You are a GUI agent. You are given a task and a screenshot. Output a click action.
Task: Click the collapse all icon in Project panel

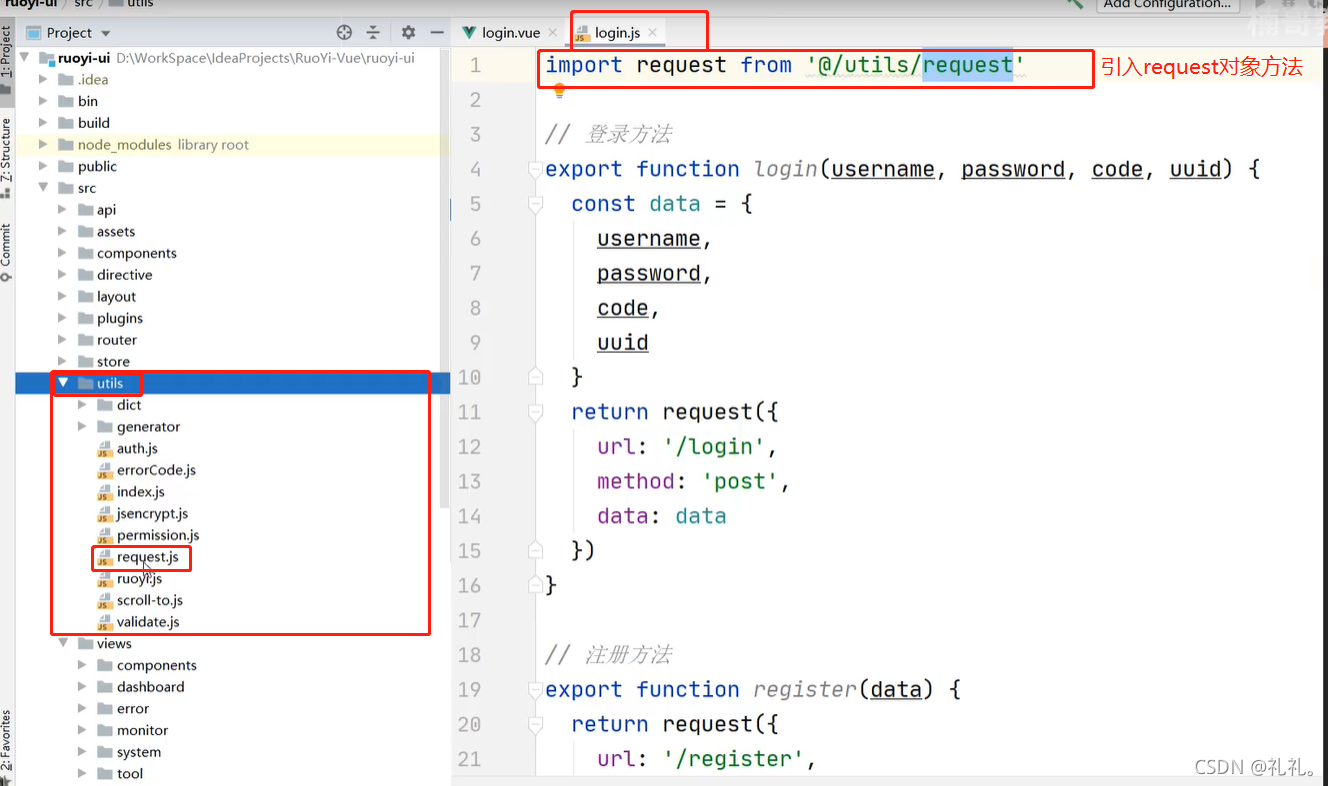point(373,33)
